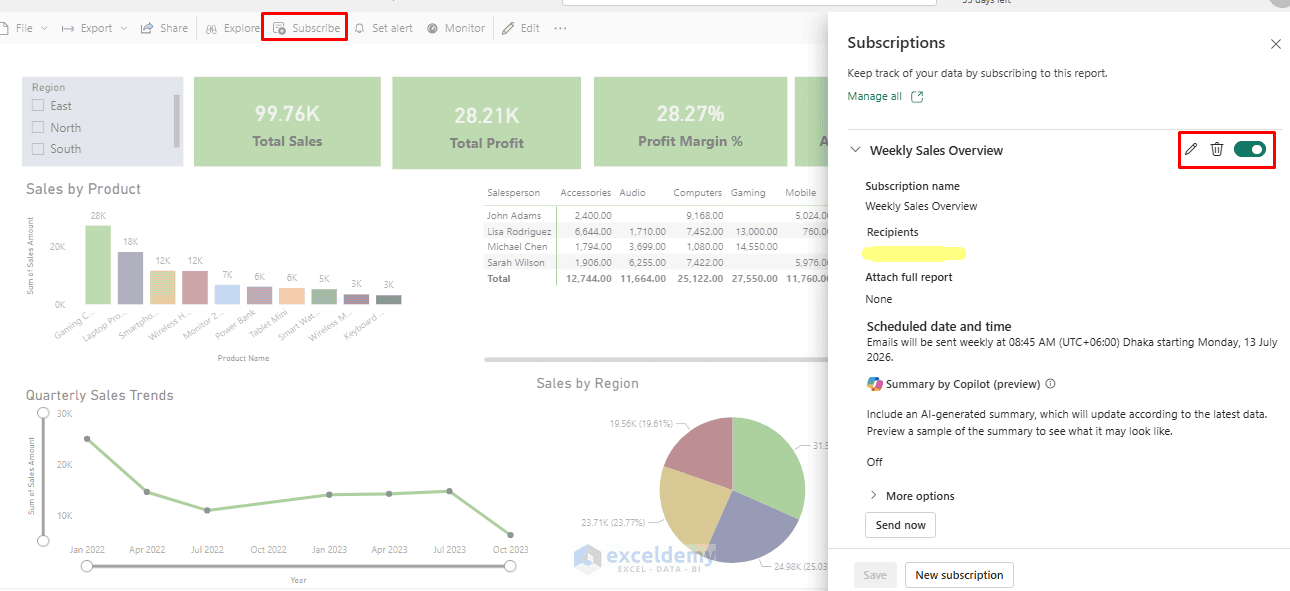Click the Salesperson column header
Image resolution: width=1290 pixels, height=591 pixels.
[x=513, y=193]
